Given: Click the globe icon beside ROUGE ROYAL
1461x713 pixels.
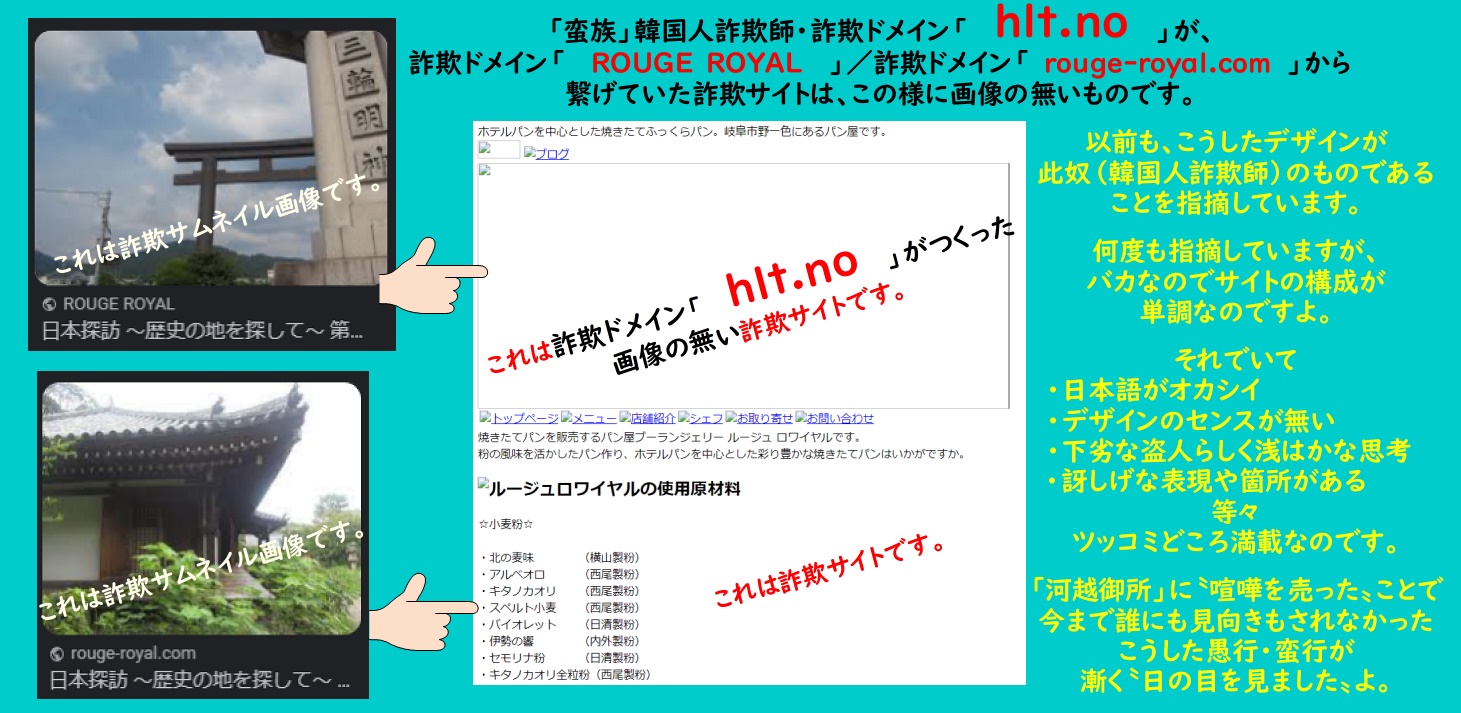Looking at the screenshot, I should click(49, 304).
